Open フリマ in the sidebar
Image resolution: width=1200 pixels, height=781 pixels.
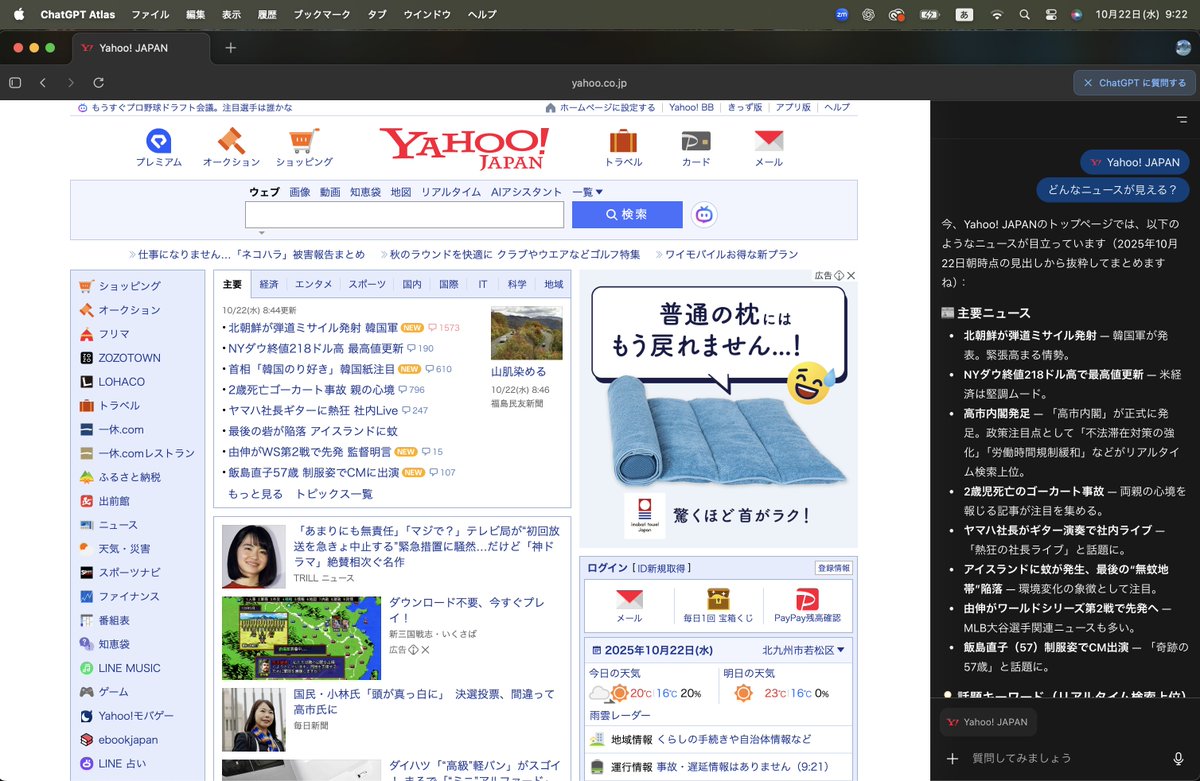point(114,334)
